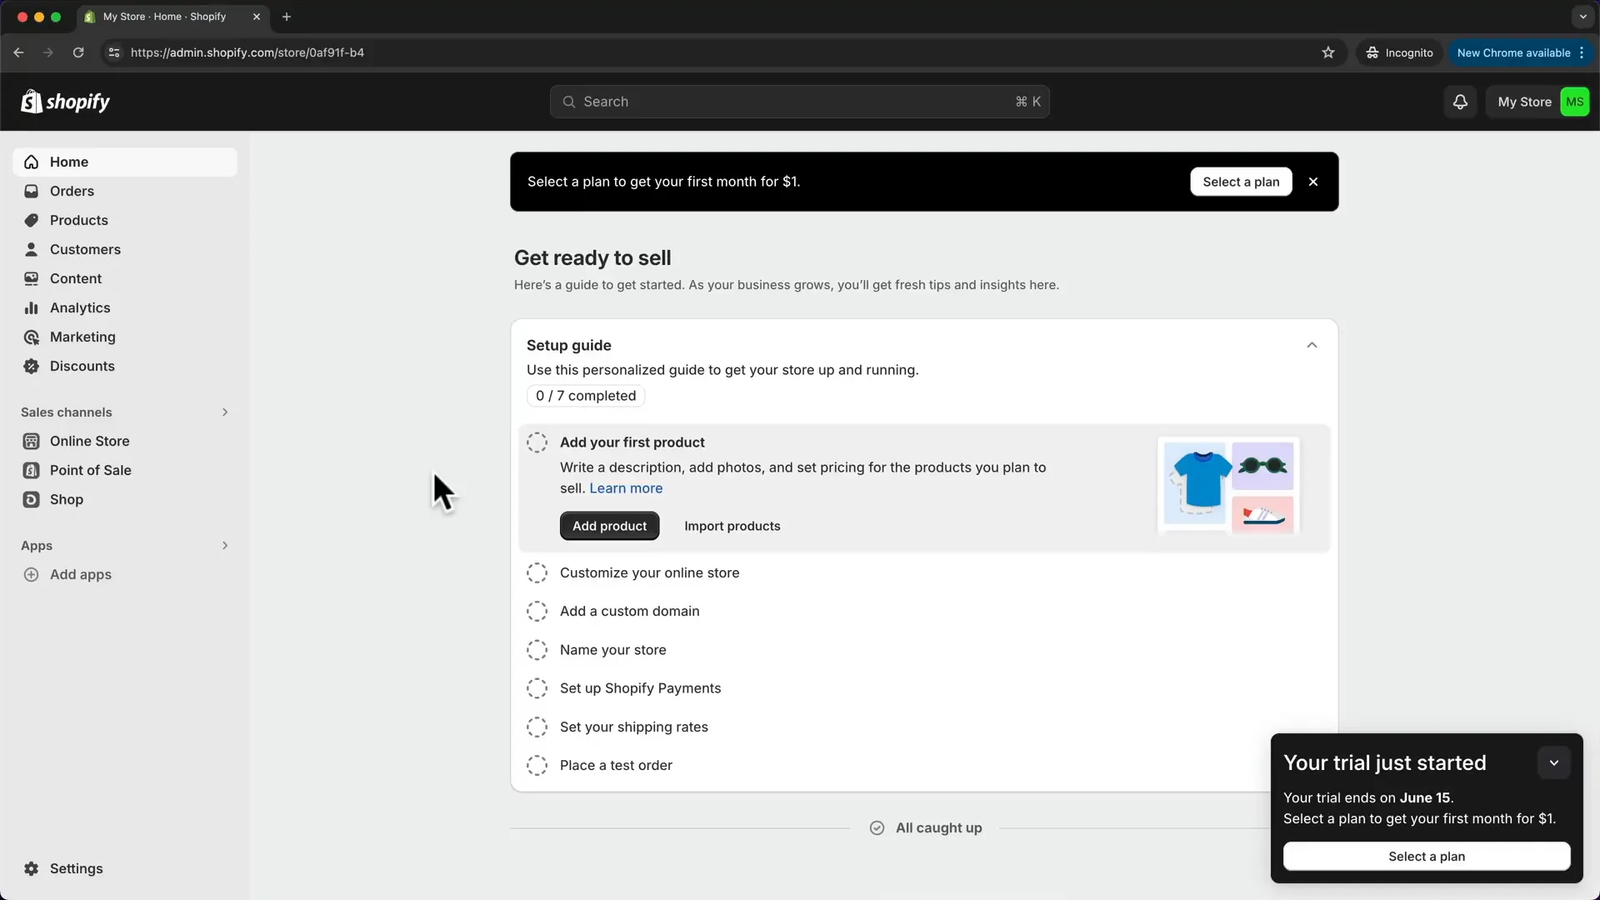Click the search magnifier icon

click(x=569, y=102)
